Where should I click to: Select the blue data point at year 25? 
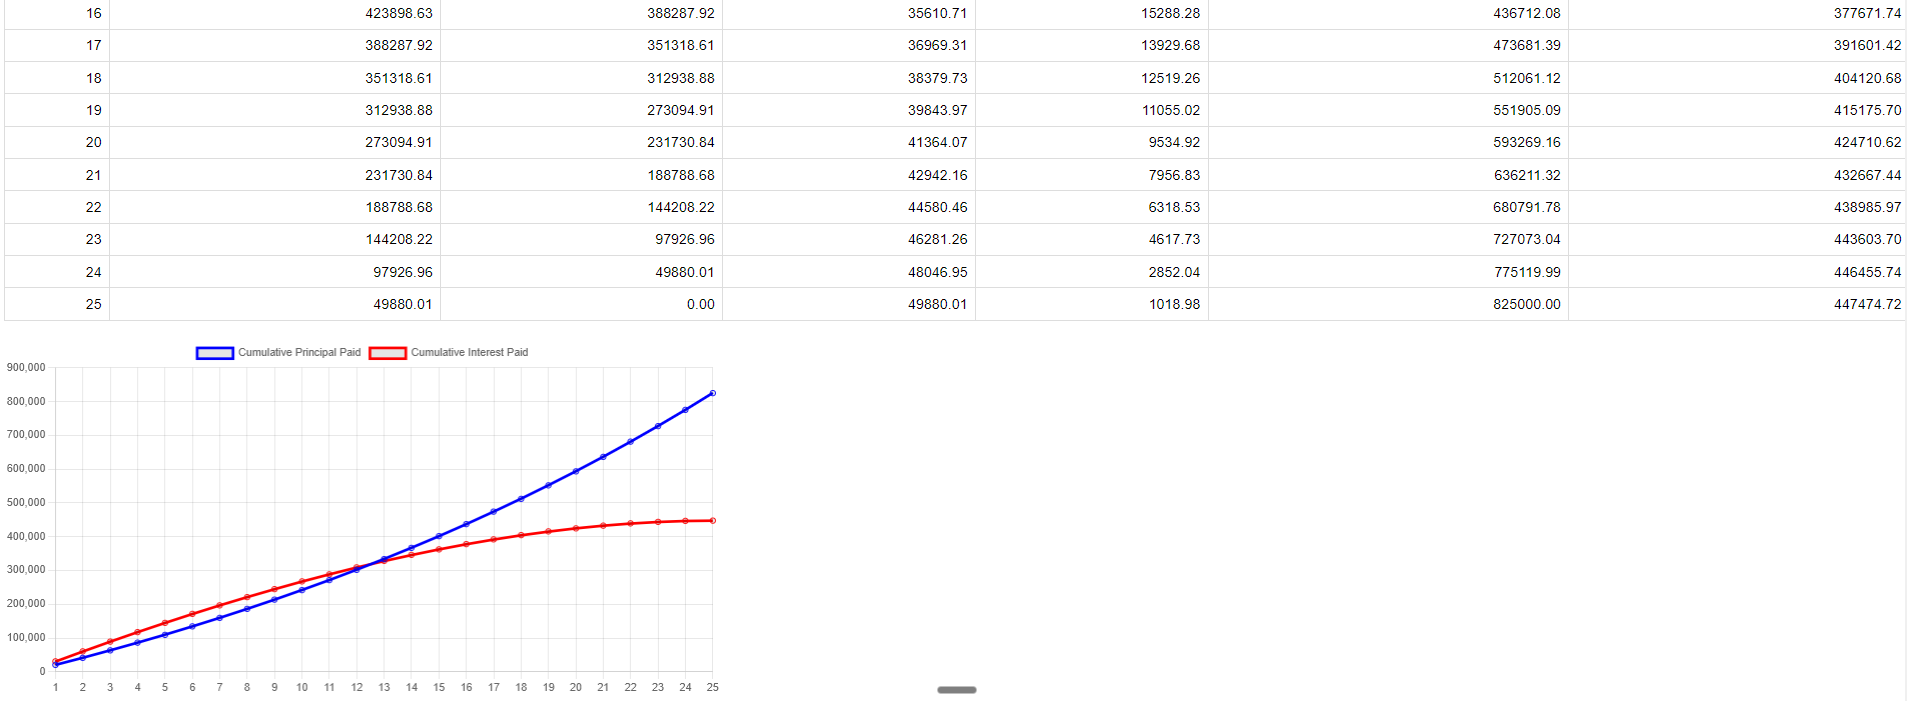[712, 393]
